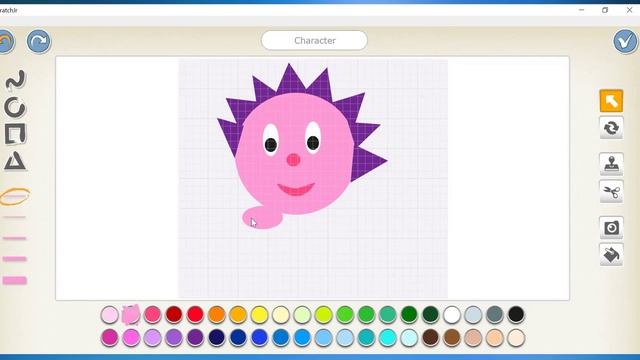Pick the dark purple color swatch
Screen dimensions: 640x360
pyautogui.click(x=195, y=338)
